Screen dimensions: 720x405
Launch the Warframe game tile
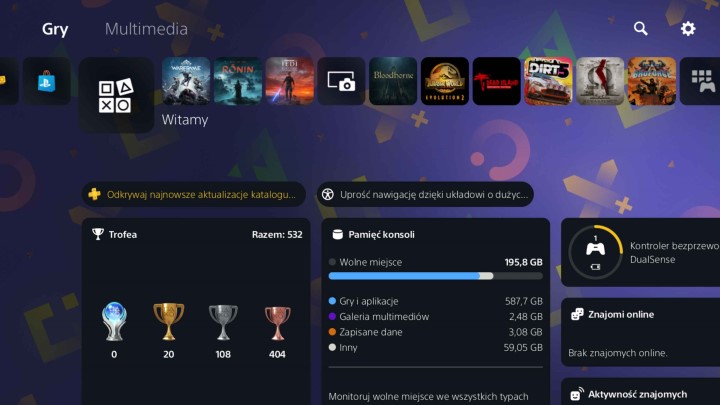(x=186, y=81)
